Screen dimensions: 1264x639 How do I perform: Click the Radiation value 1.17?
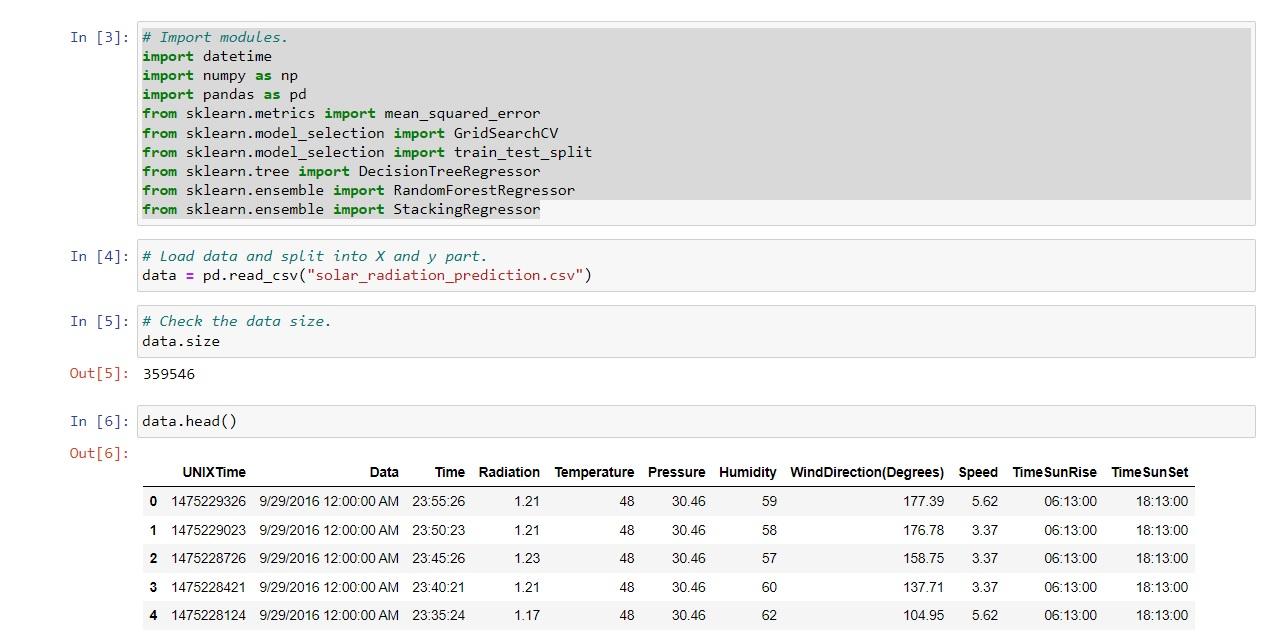click(x=527, y=615)
